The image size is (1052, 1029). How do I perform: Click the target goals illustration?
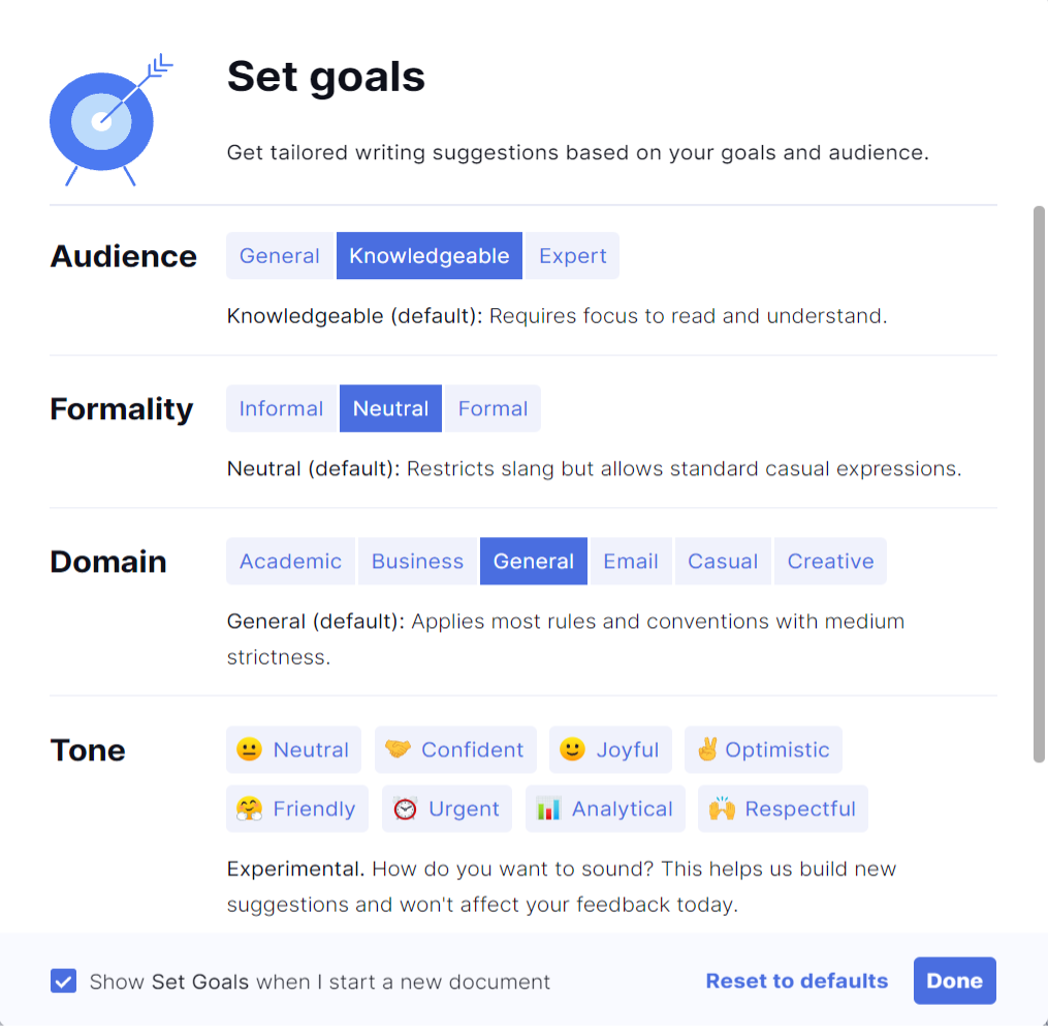click(111, 121)
